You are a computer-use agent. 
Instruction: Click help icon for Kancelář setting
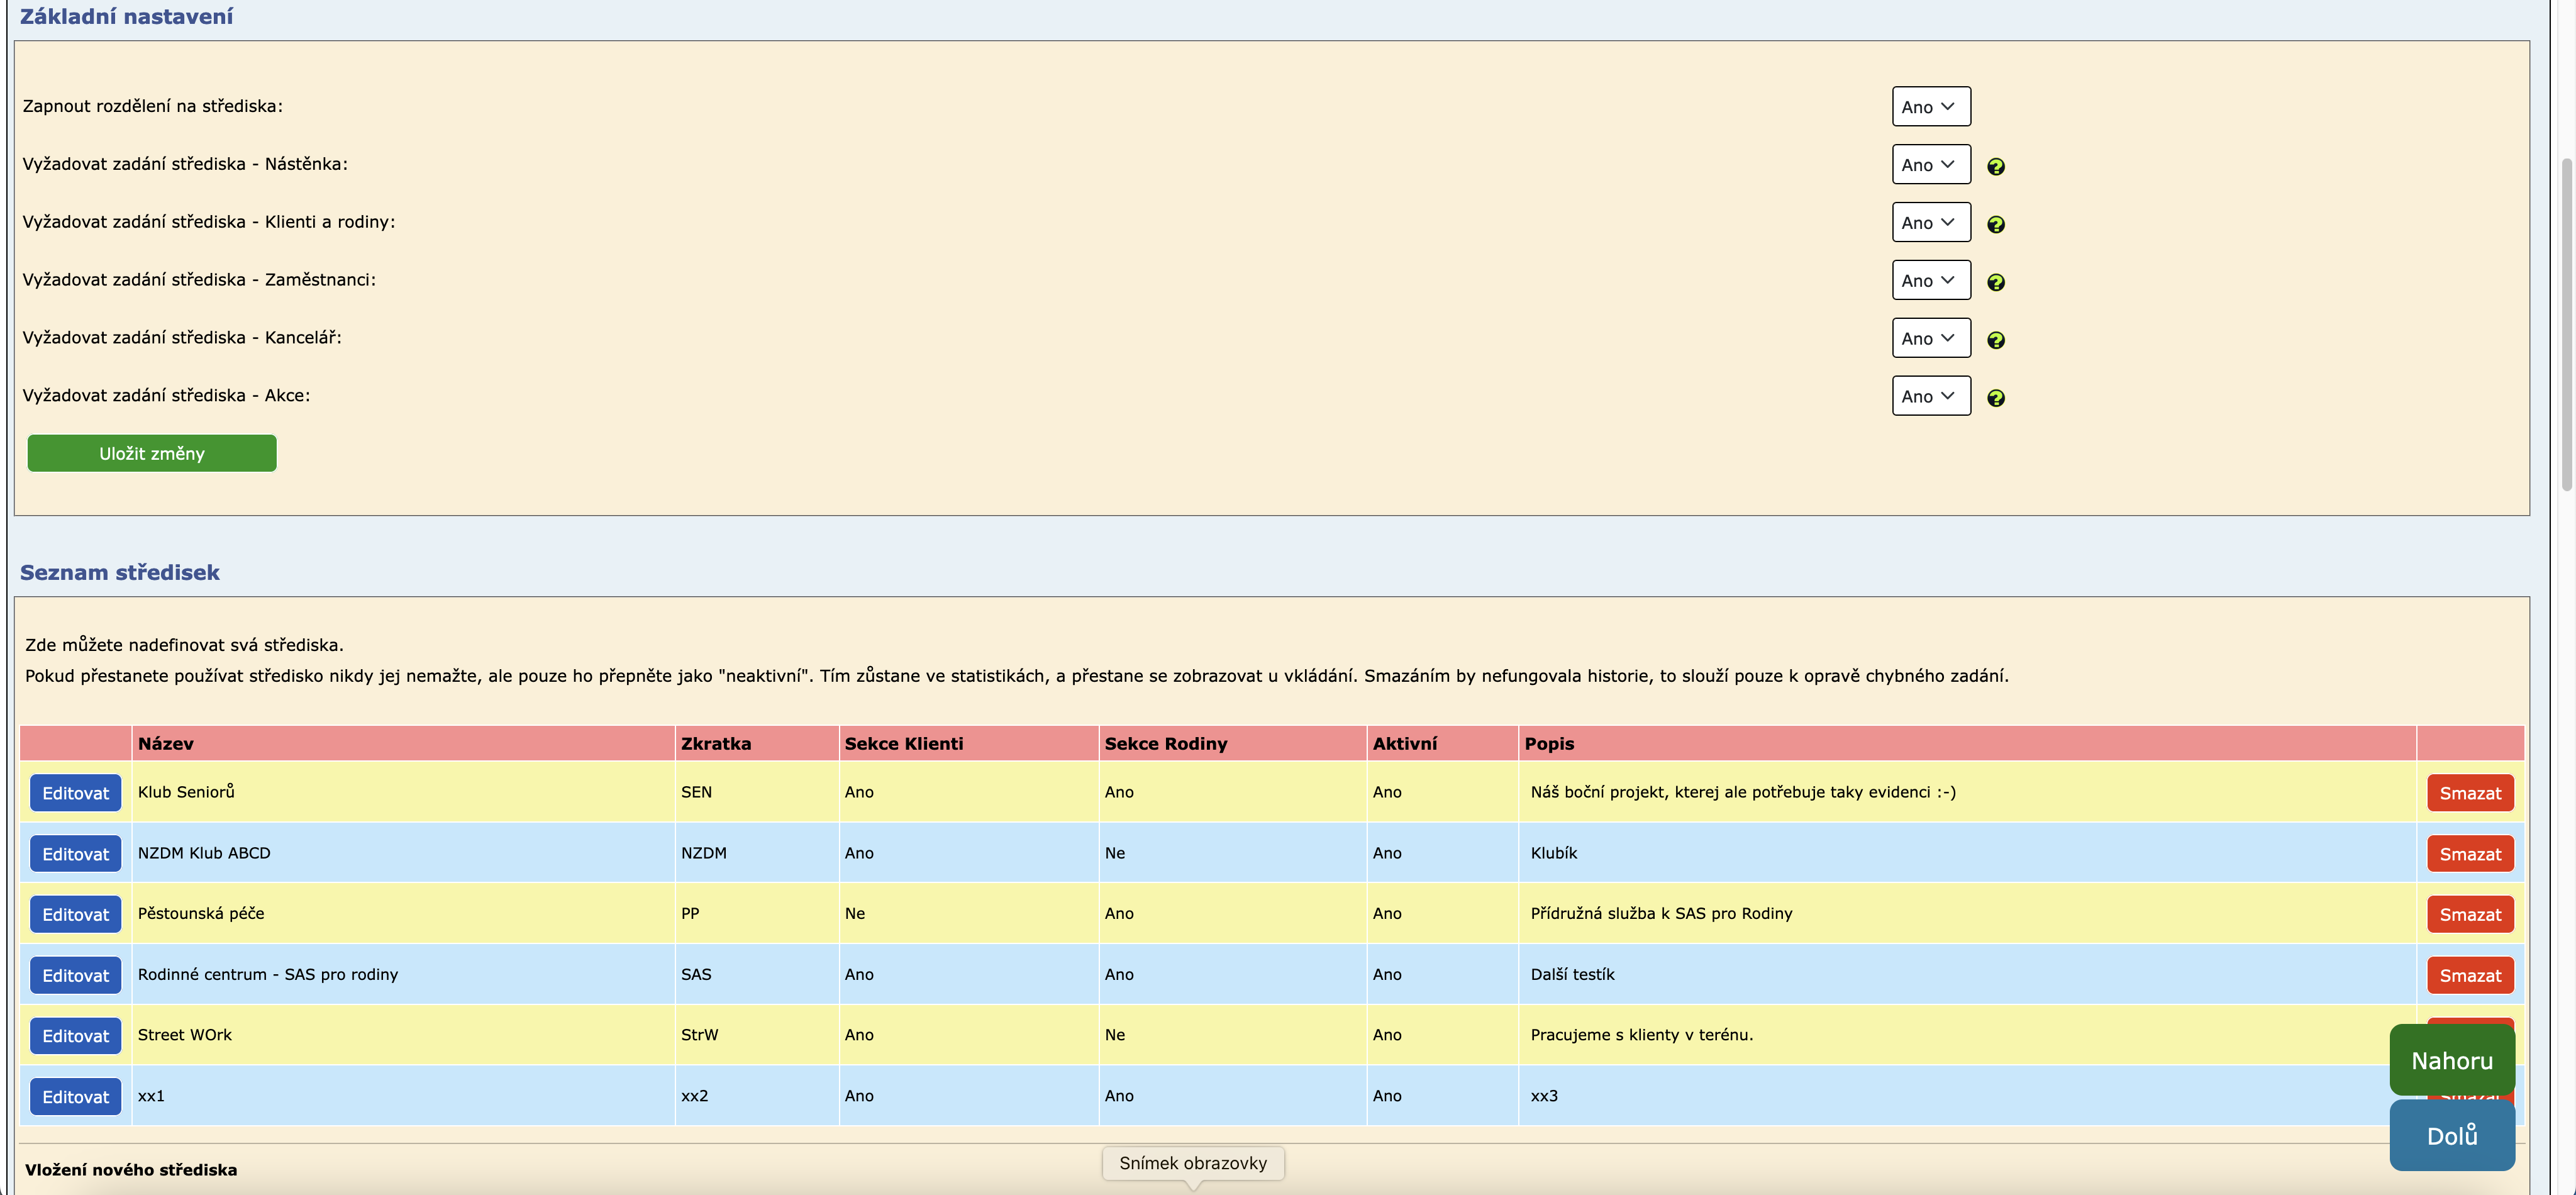pos(1995,340)
